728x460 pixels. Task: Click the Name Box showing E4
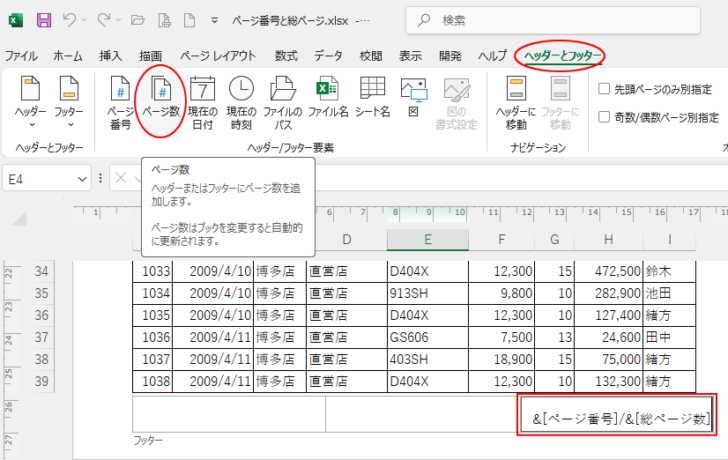(39, 179)
